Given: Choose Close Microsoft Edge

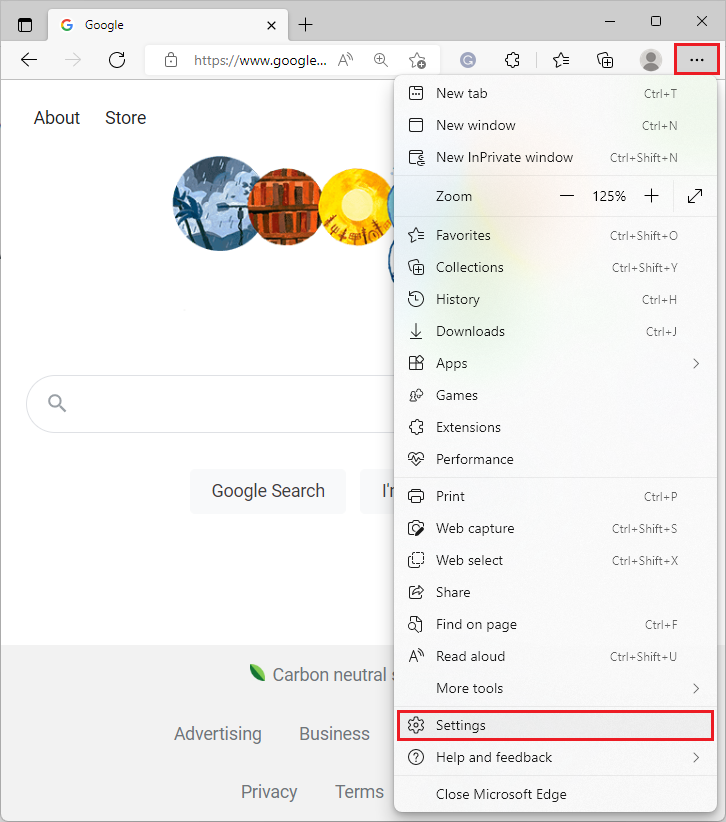Looking at the screenshot, I should (x=555, y=794).
